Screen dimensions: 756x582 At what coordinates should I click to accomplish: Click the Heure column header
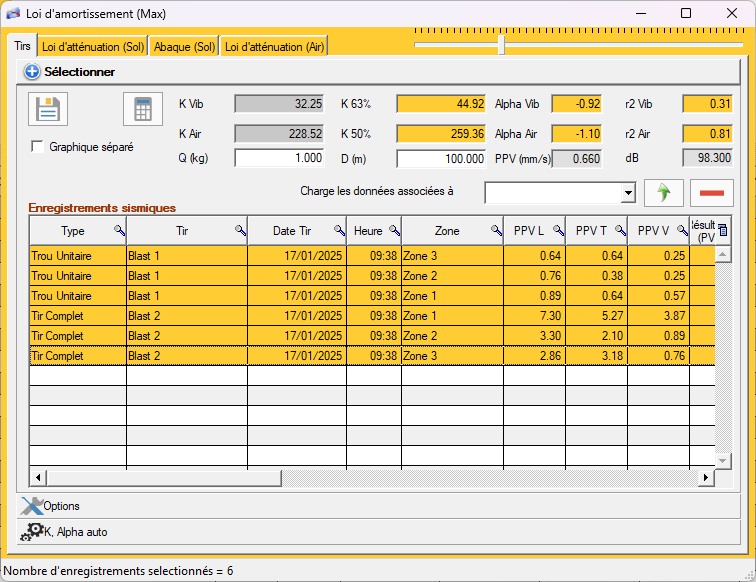tap(374, 230)
